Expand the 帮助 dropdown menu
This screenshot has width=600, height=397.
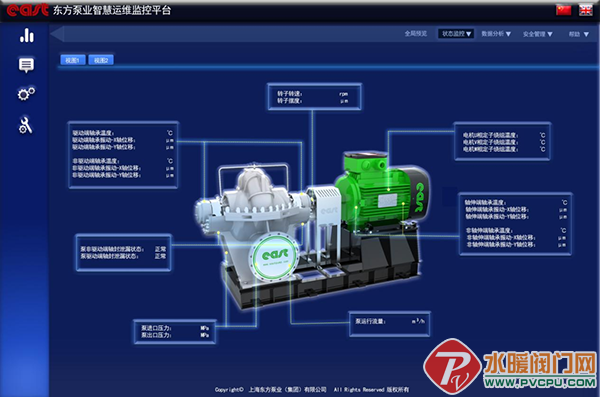click(x=579, y=34)
